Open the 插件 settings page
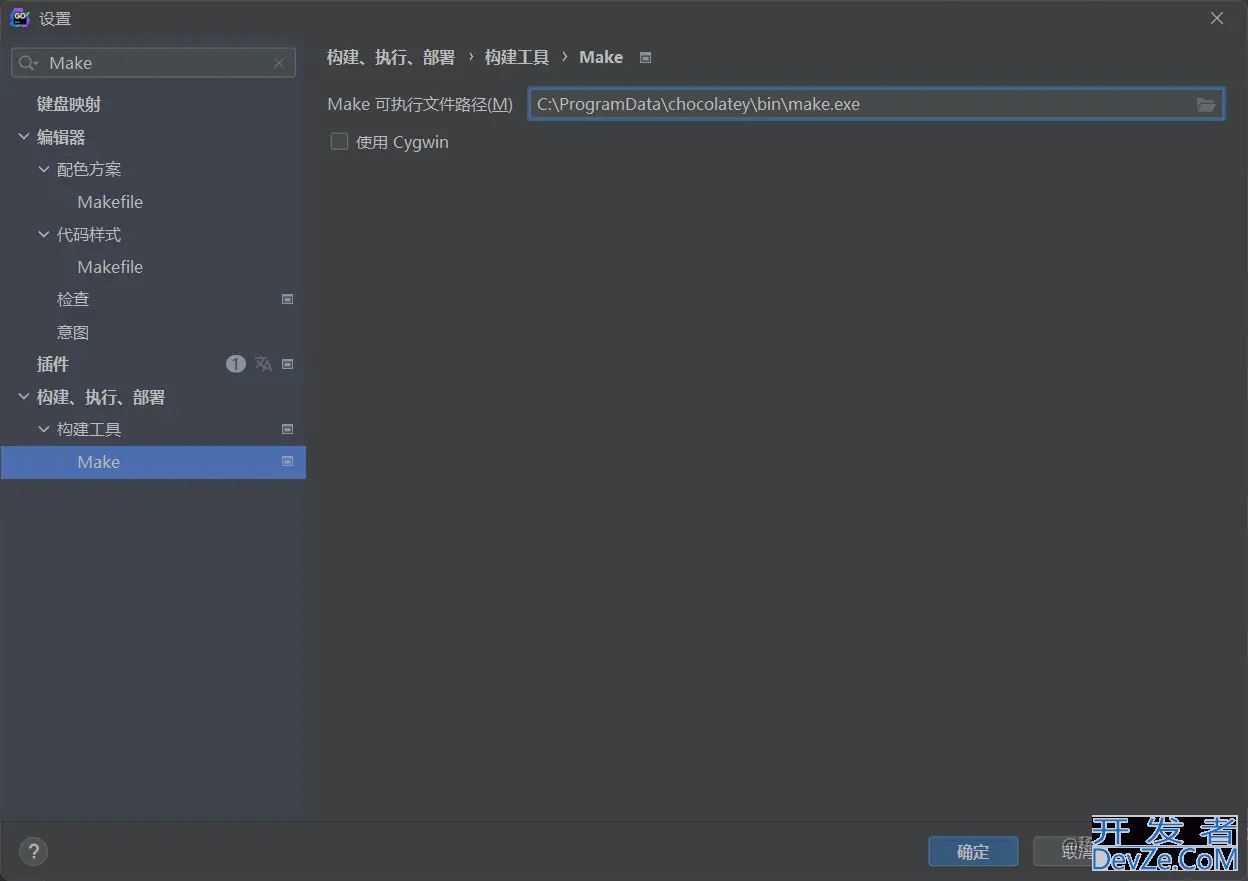Screen dimensions: 1248x881 (x=53, y=364)
